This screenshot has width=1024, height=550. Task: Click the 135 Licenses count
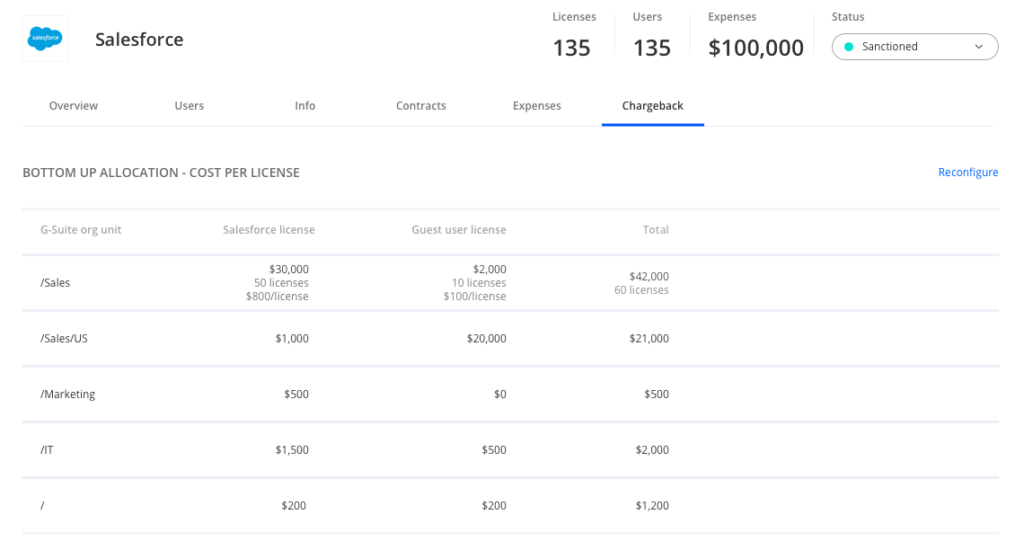[571, 48]
